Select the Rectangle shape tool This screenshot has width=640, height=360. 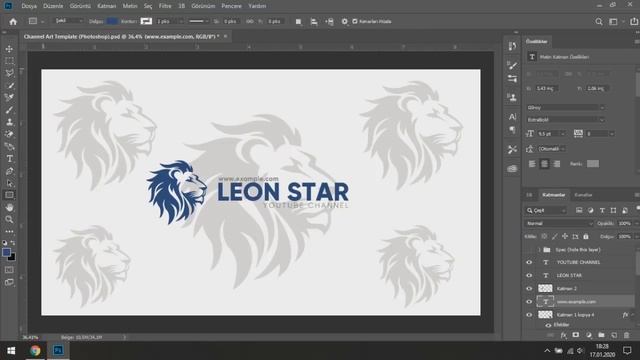point(9,195)
